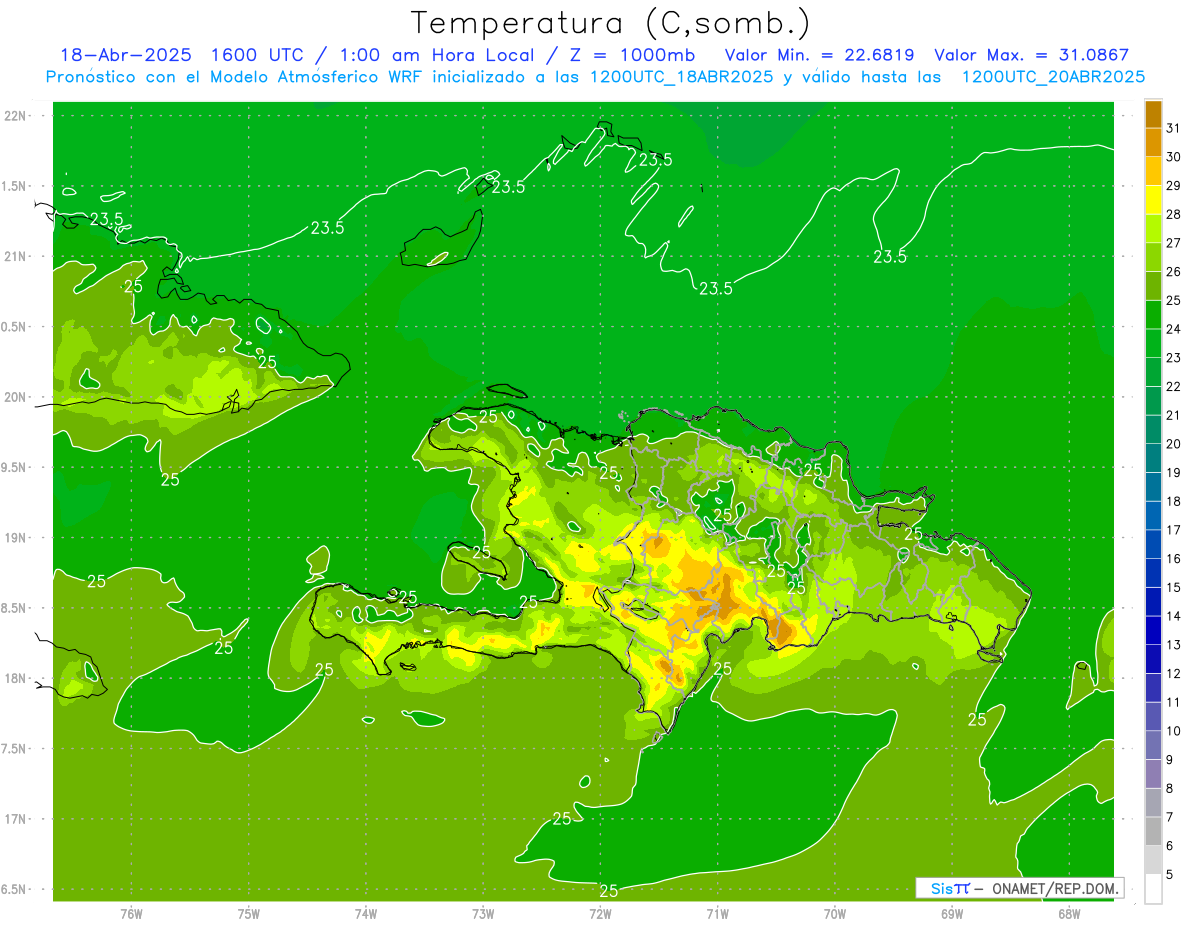Click the "Valor Min. = 22.6819" value
This screenshot has height=927, width=1200.
coord(819,55)
